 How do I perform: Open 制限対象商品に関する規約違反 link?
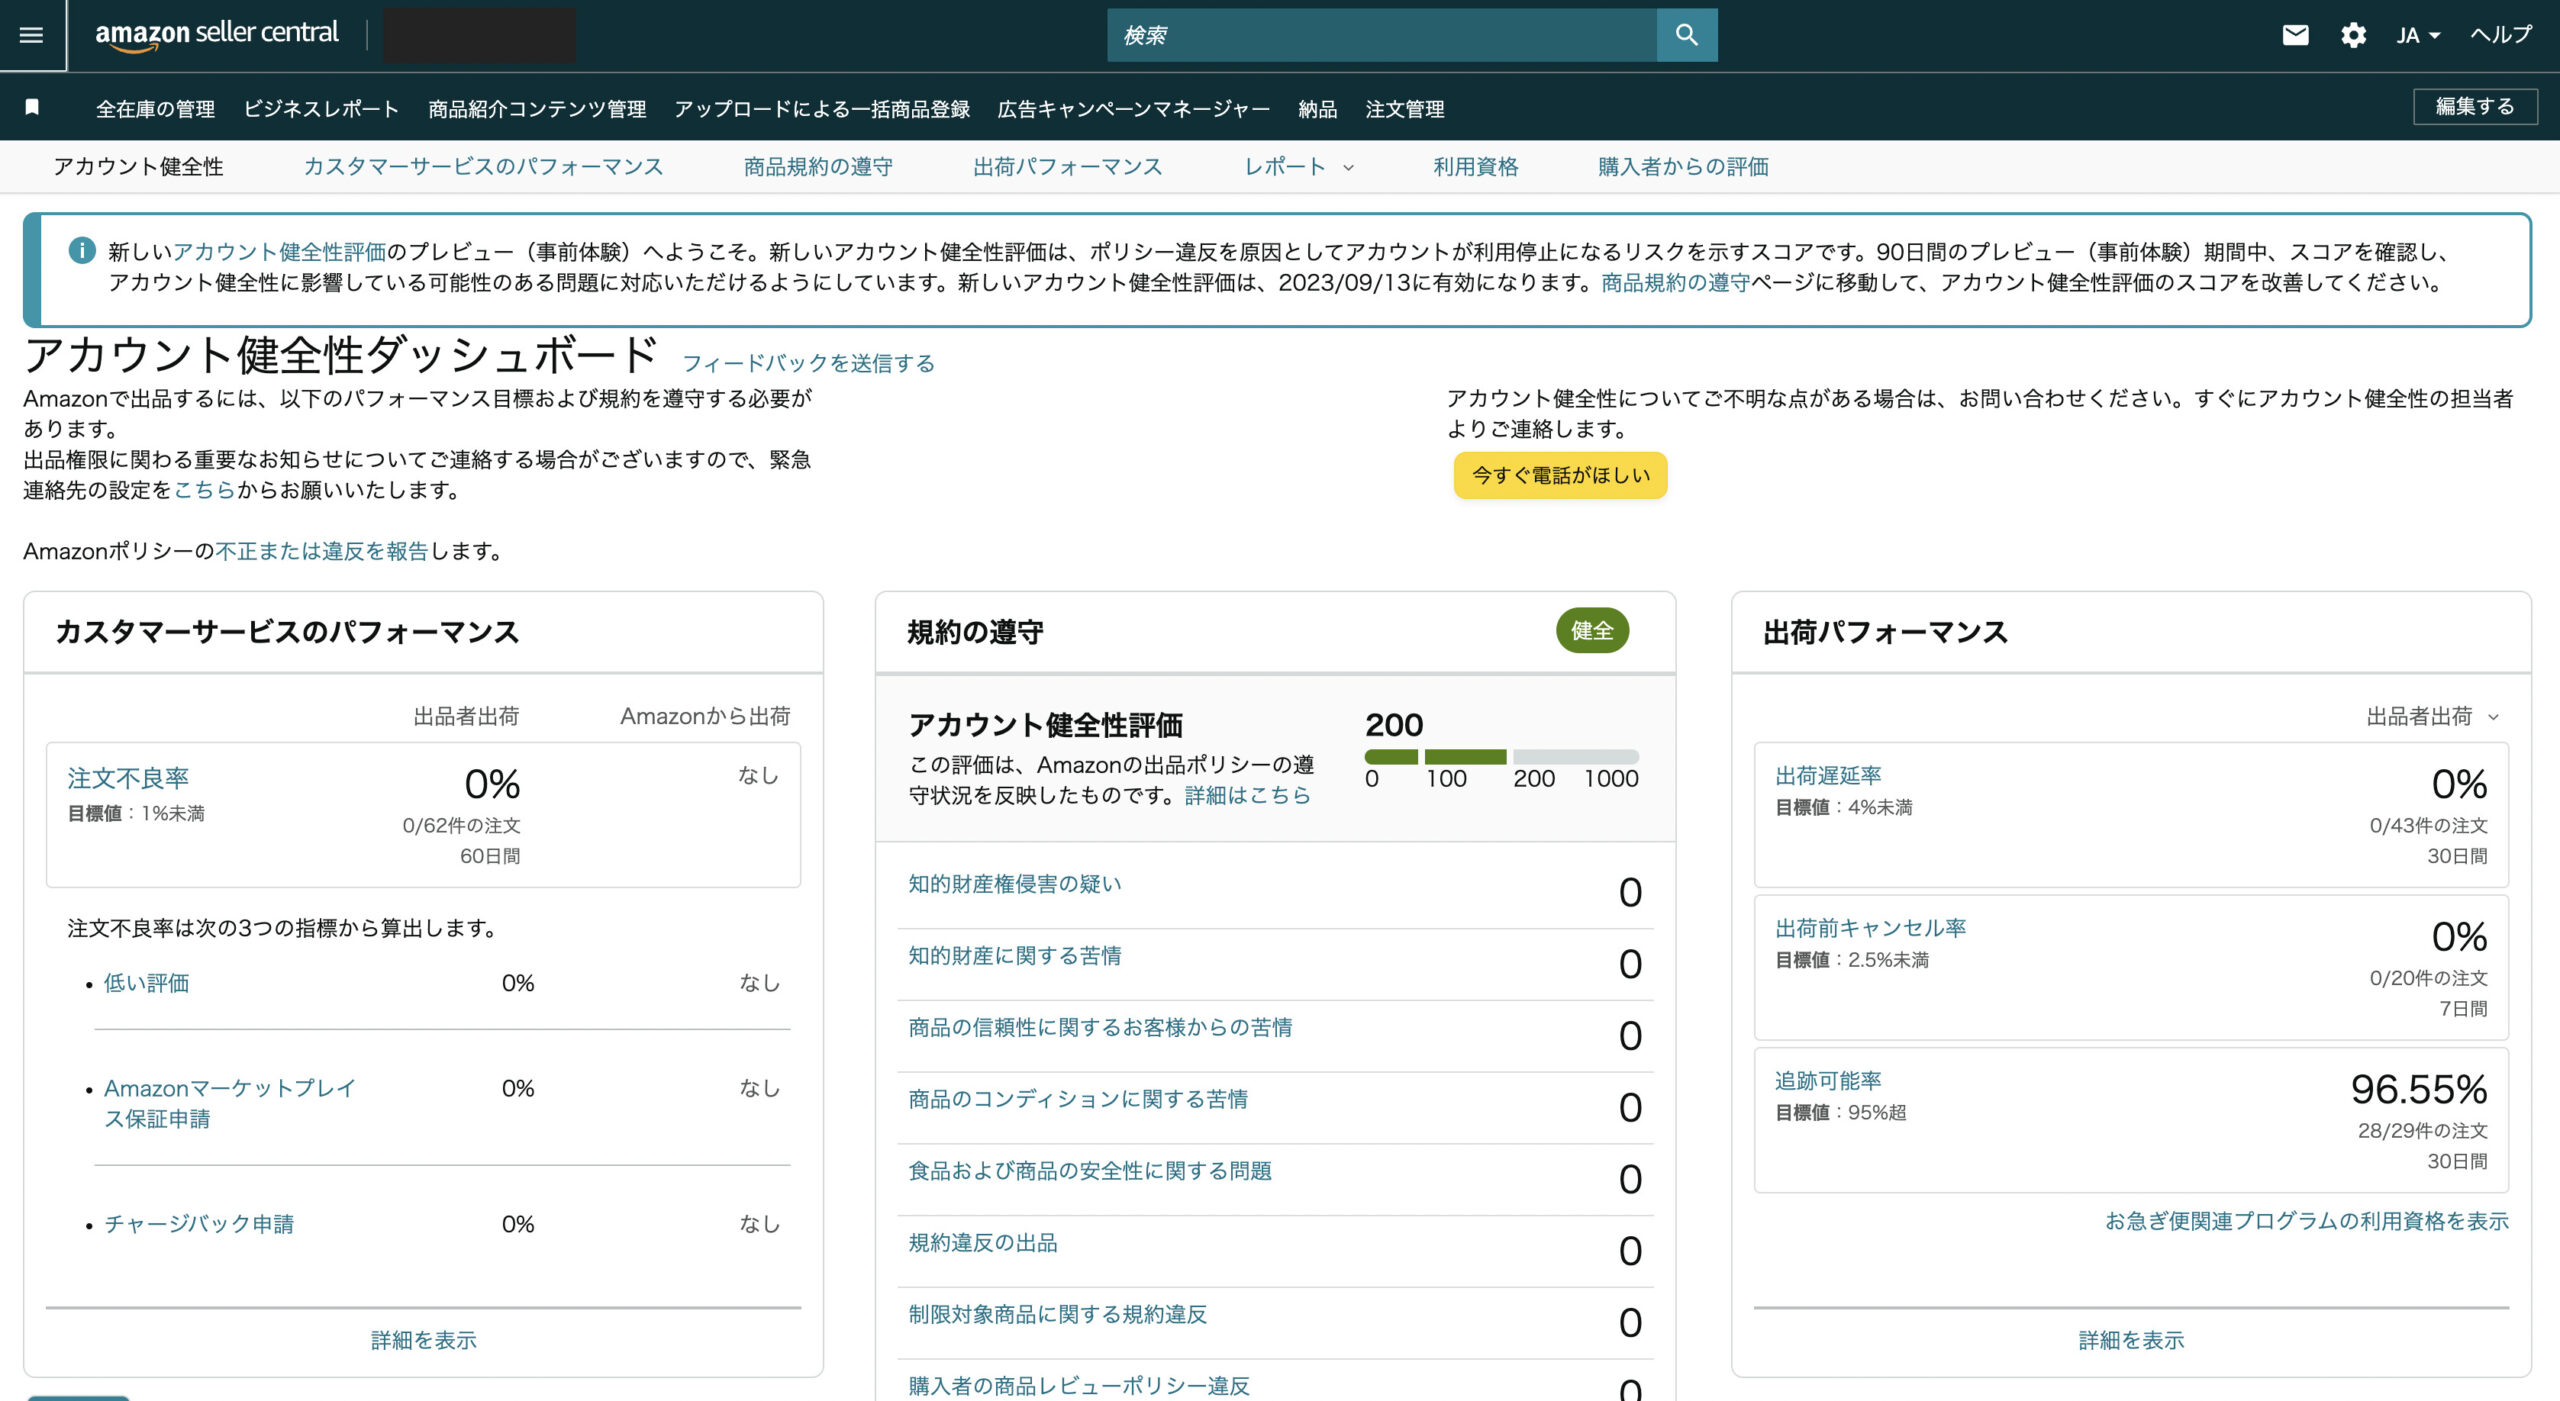tap(1057, 1315)
